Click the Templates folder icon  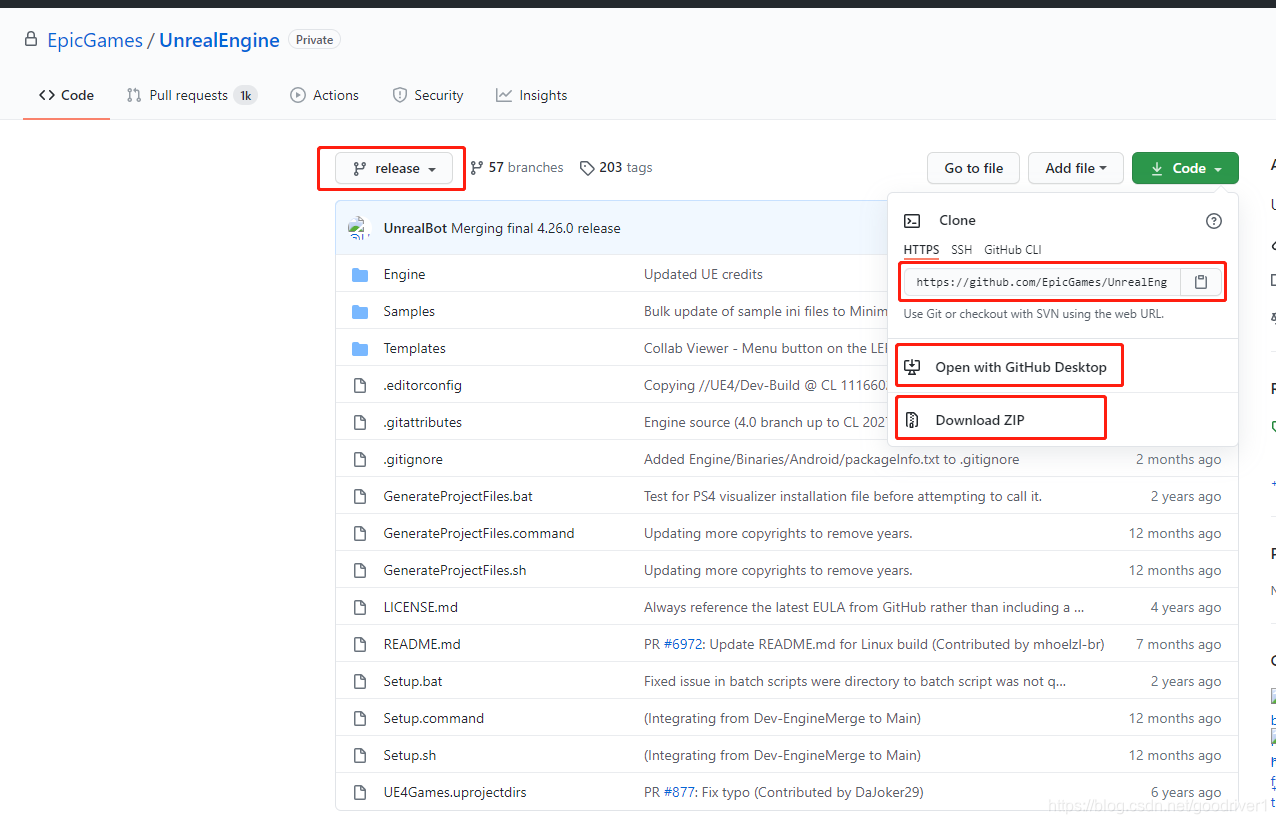click(360, 348)
